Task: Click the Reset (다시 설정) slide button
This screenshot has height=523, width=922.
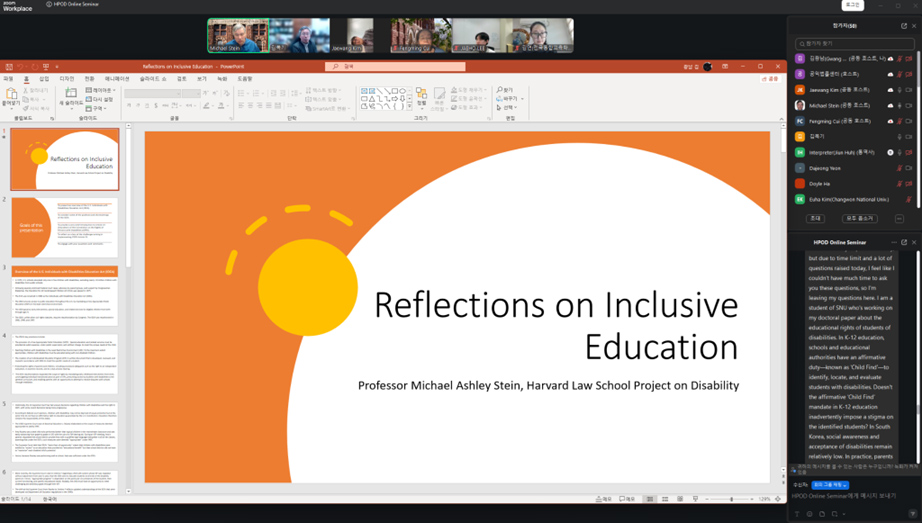Action: pyautogui.click(x=99, y=99)
